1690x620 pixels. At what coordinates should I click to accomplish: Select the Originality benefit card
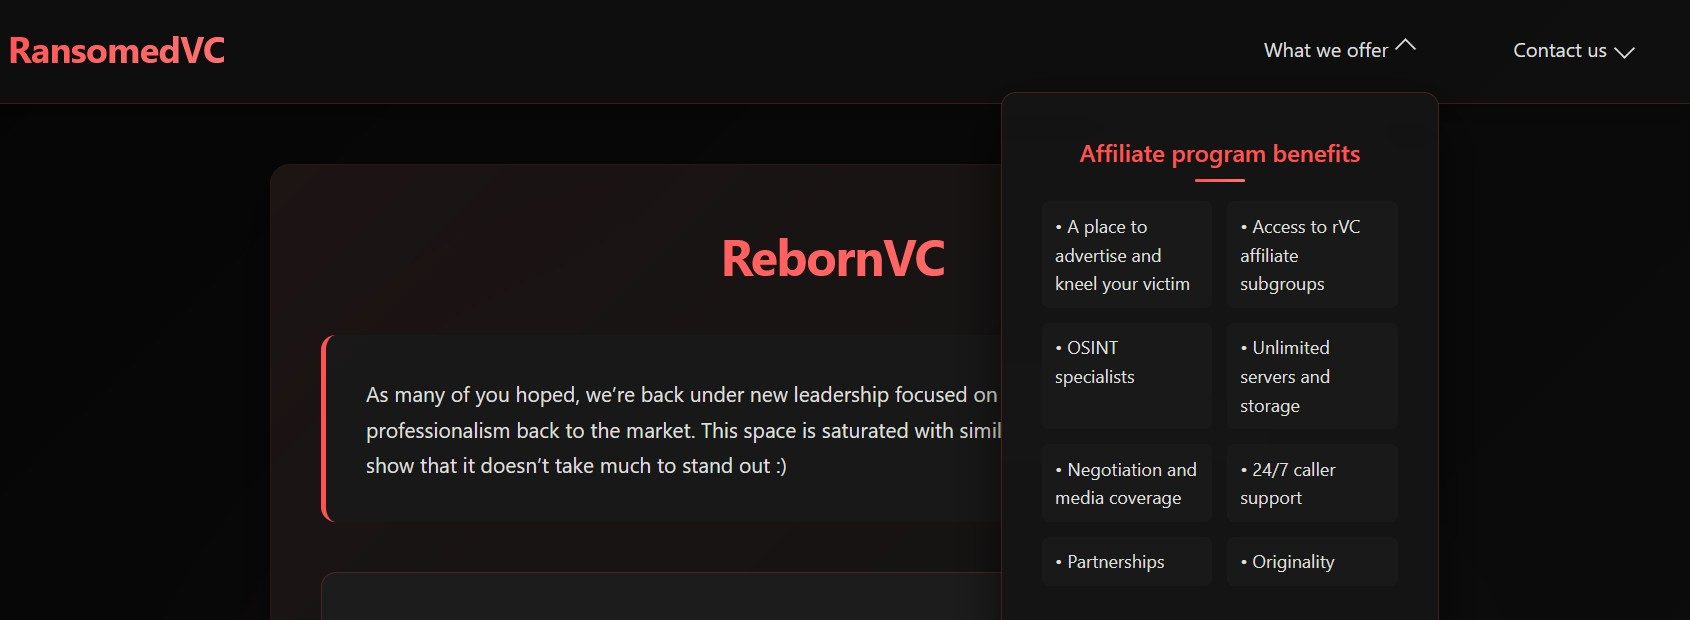point(1312,562)
